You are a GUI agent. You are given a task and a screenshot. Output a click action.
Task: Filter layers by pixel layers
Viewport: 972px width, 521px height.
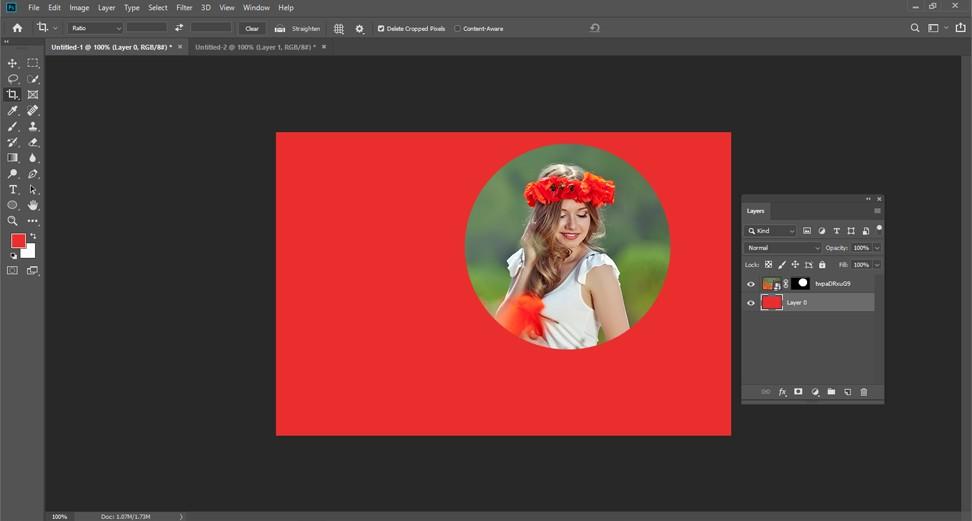(807, 231)
